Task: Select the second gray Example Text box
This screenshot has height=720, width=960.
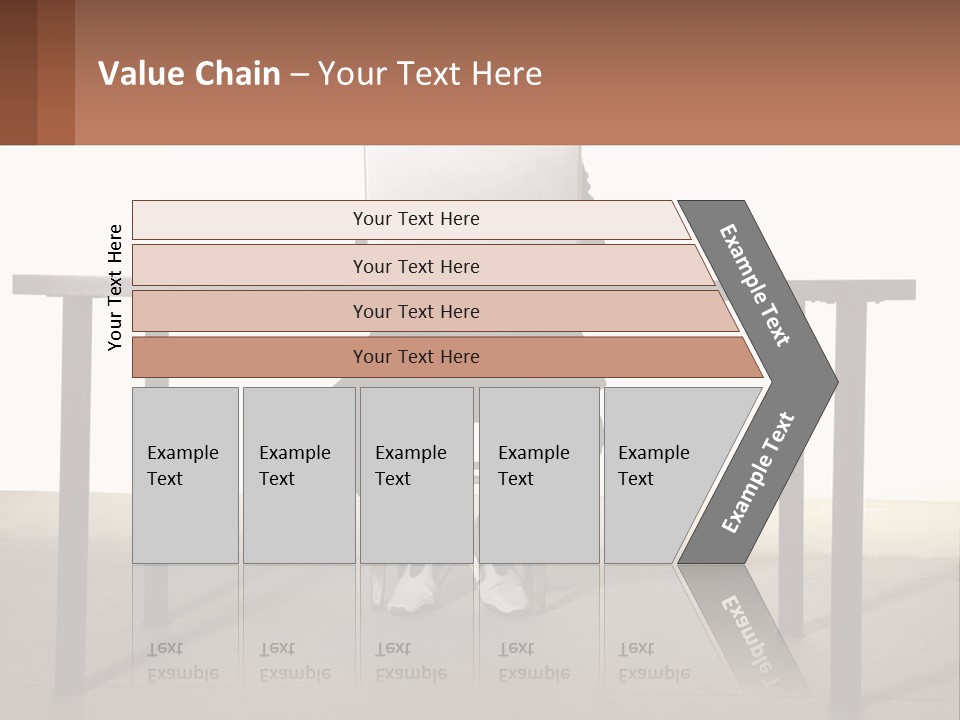Action: pos(298,475)
